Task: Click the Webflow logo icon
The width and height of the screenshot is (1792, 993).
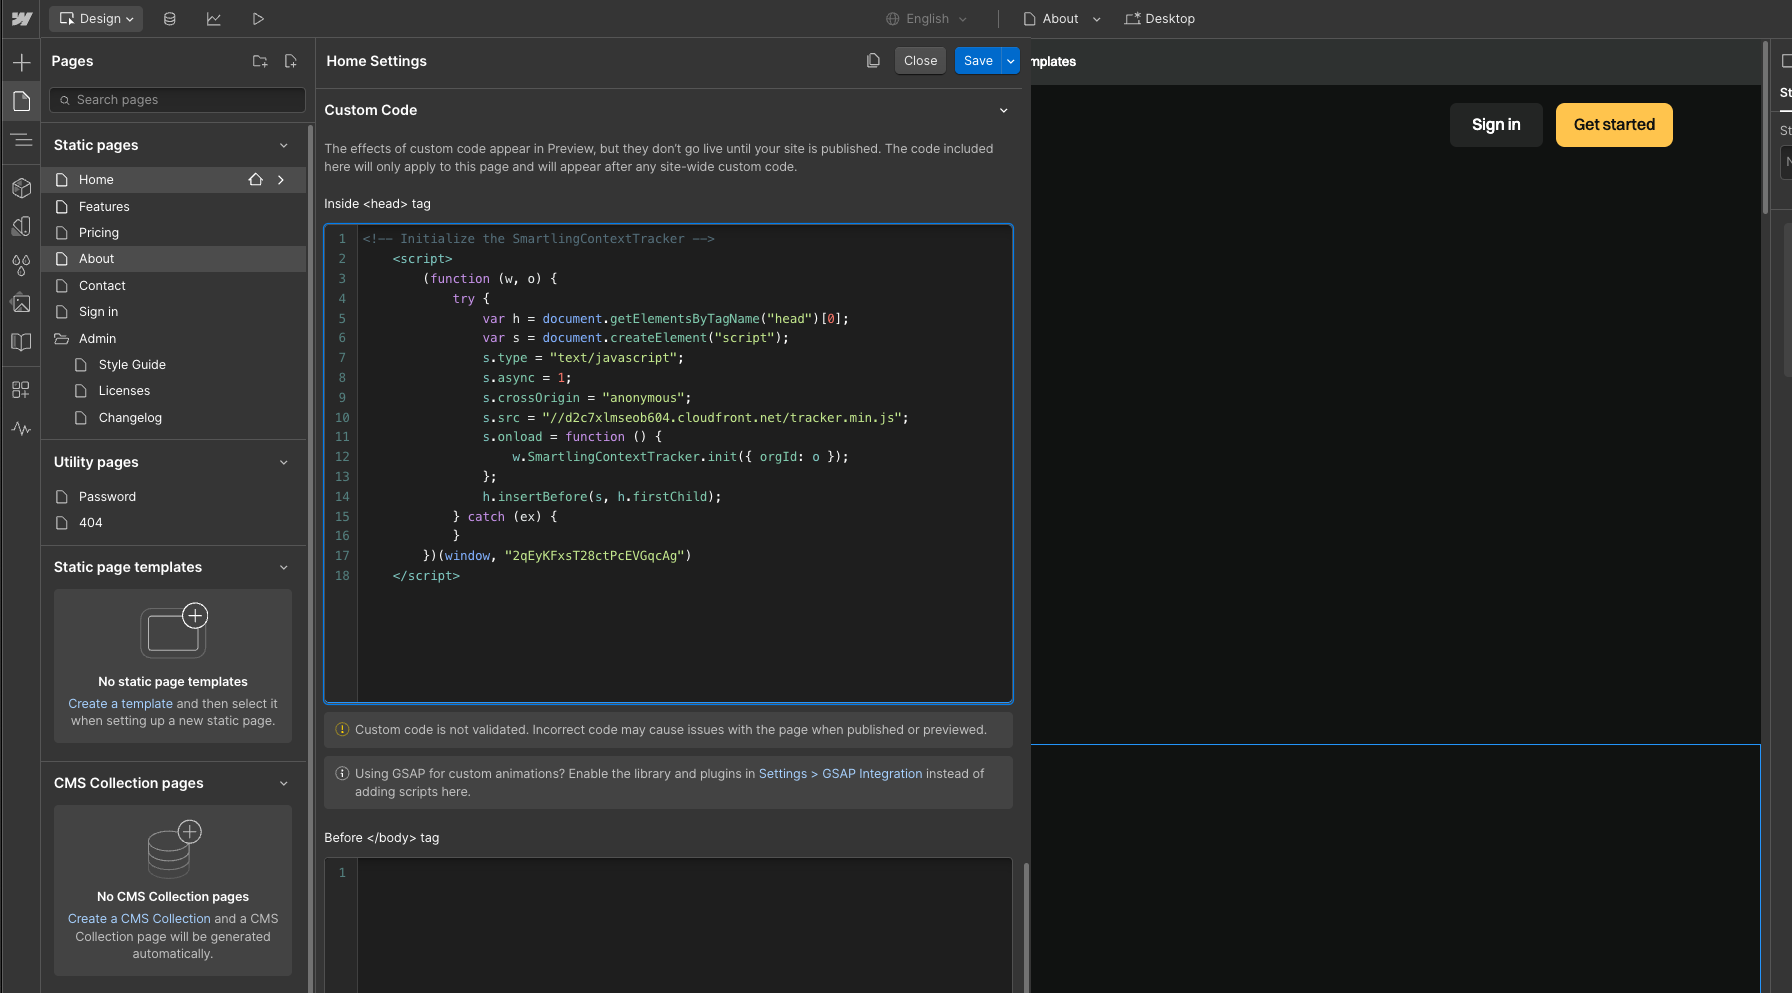Action: pyautogui.click(x=21, y=19)
